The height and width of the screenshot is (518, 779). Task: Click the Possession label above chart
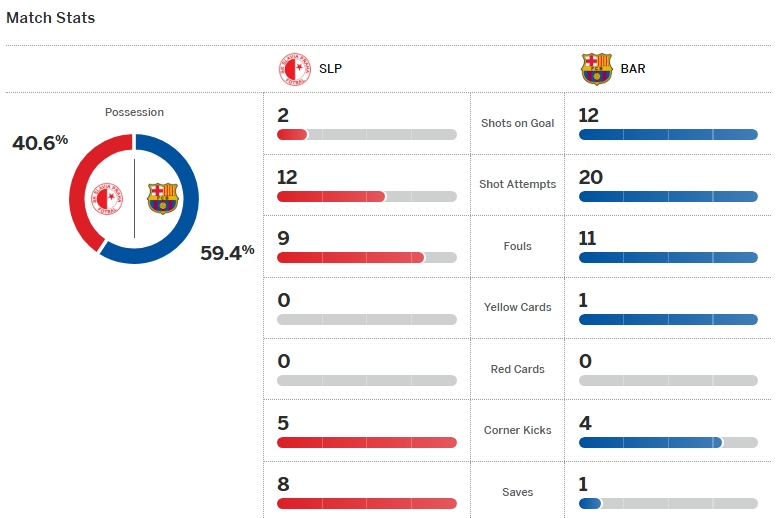134,112
